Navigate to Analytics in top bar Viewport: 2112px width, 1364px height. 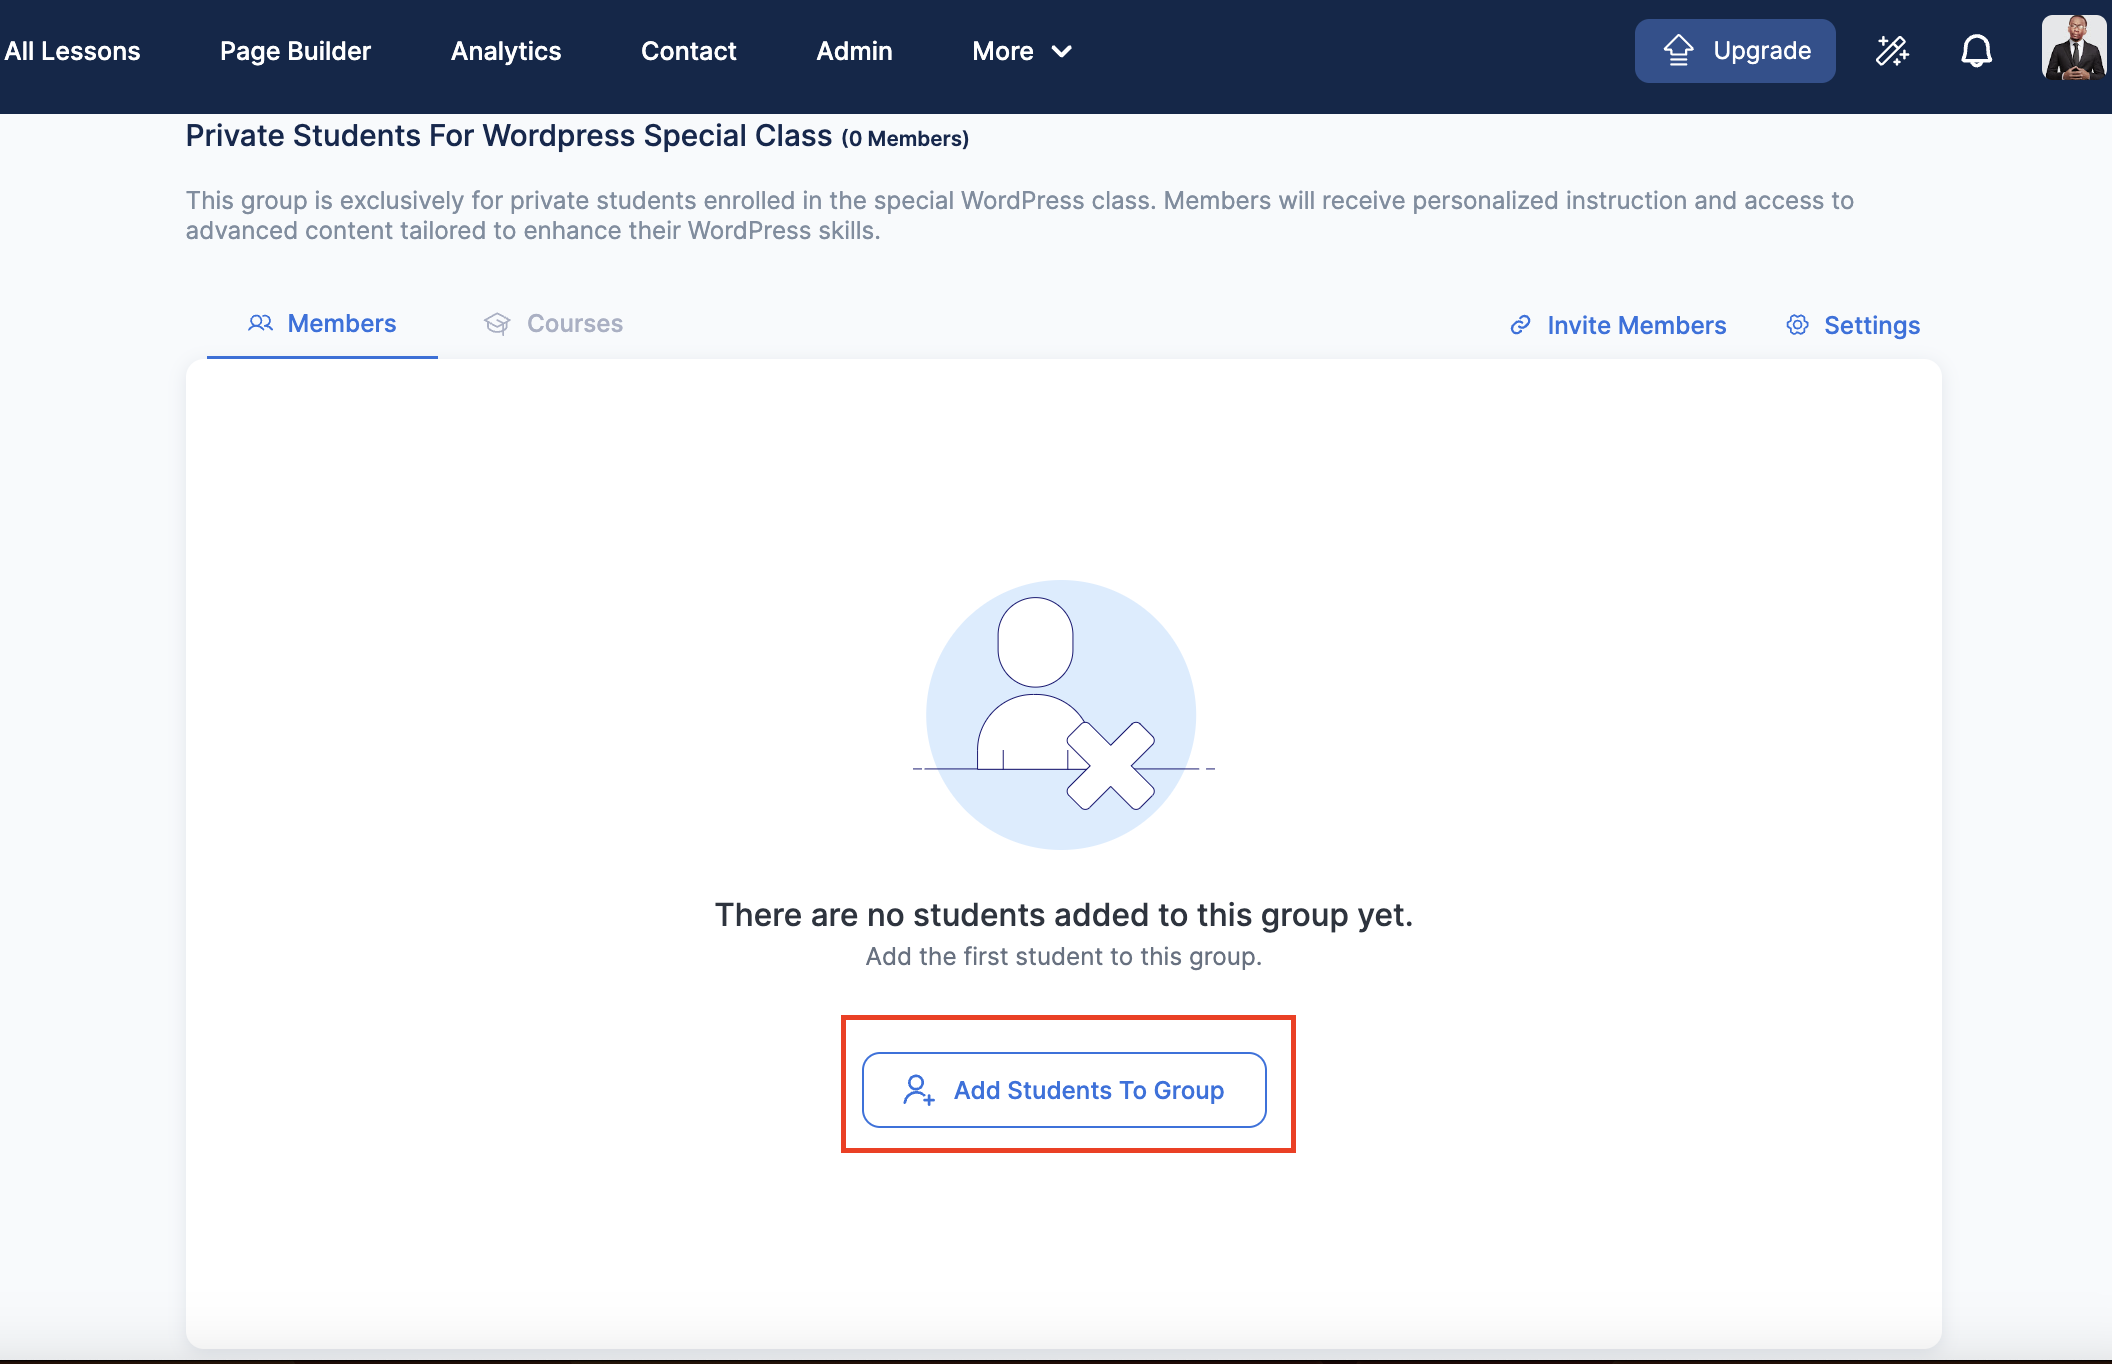[506, 51]
